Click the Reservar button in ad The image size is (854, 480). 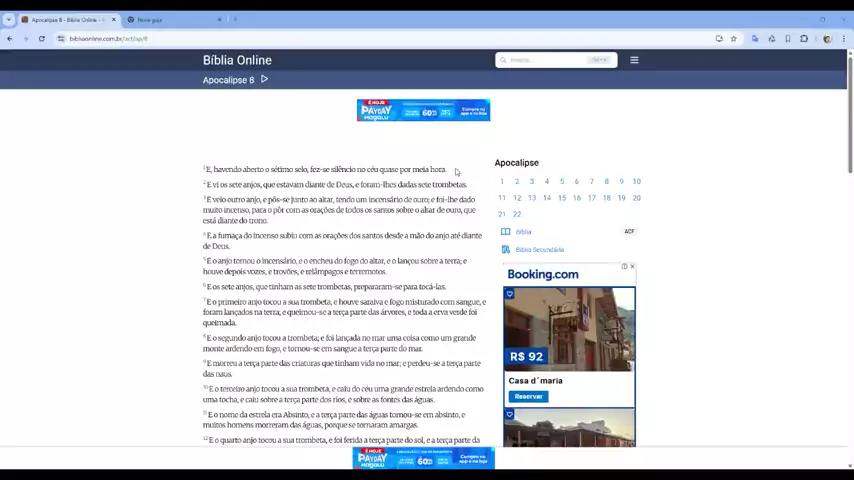[x=528, y=396]
